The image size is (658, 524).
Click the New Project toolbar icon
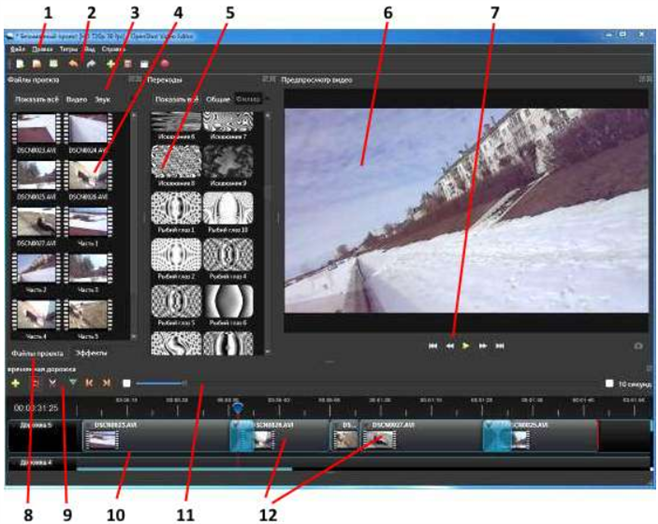tap(18, 64)
